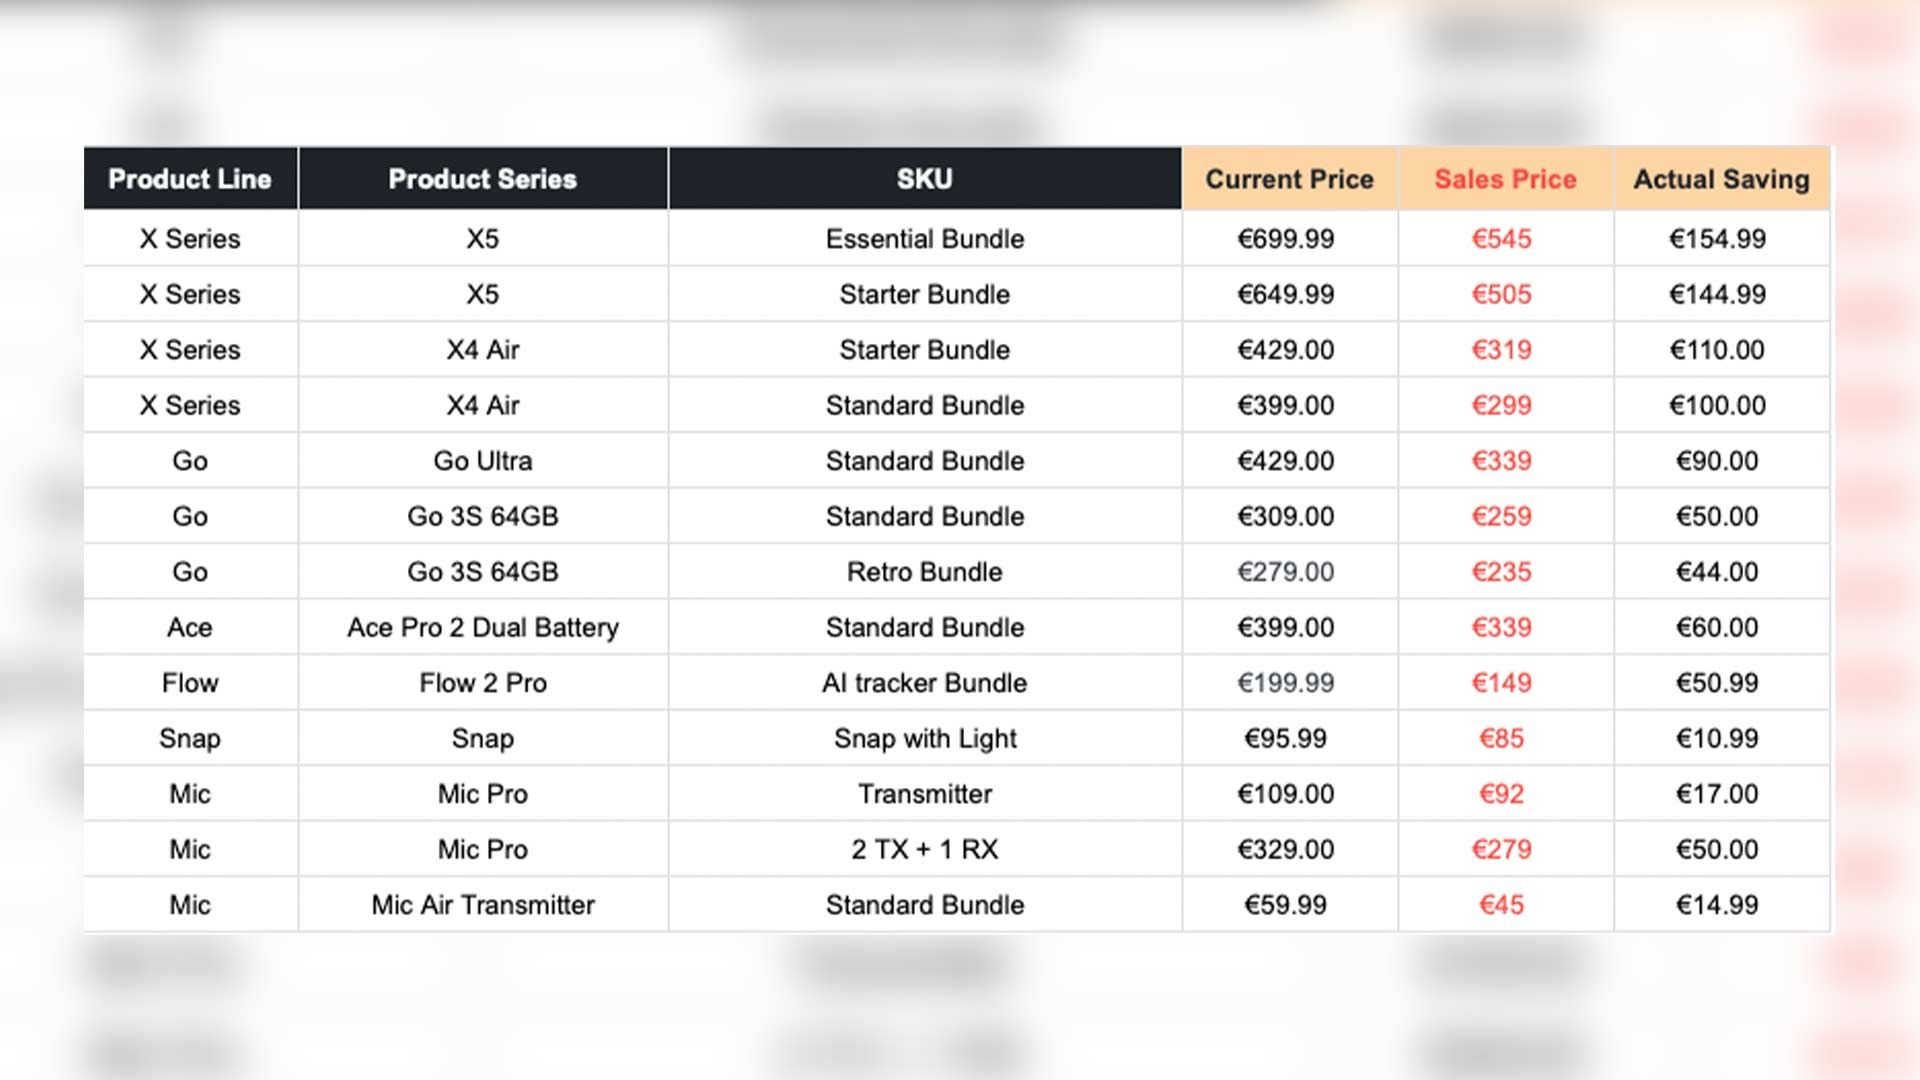The width and height of the screenshot is (1920, 1080).
Task: Click the Retro Bundle SKU cell
Action: [925, 572]
